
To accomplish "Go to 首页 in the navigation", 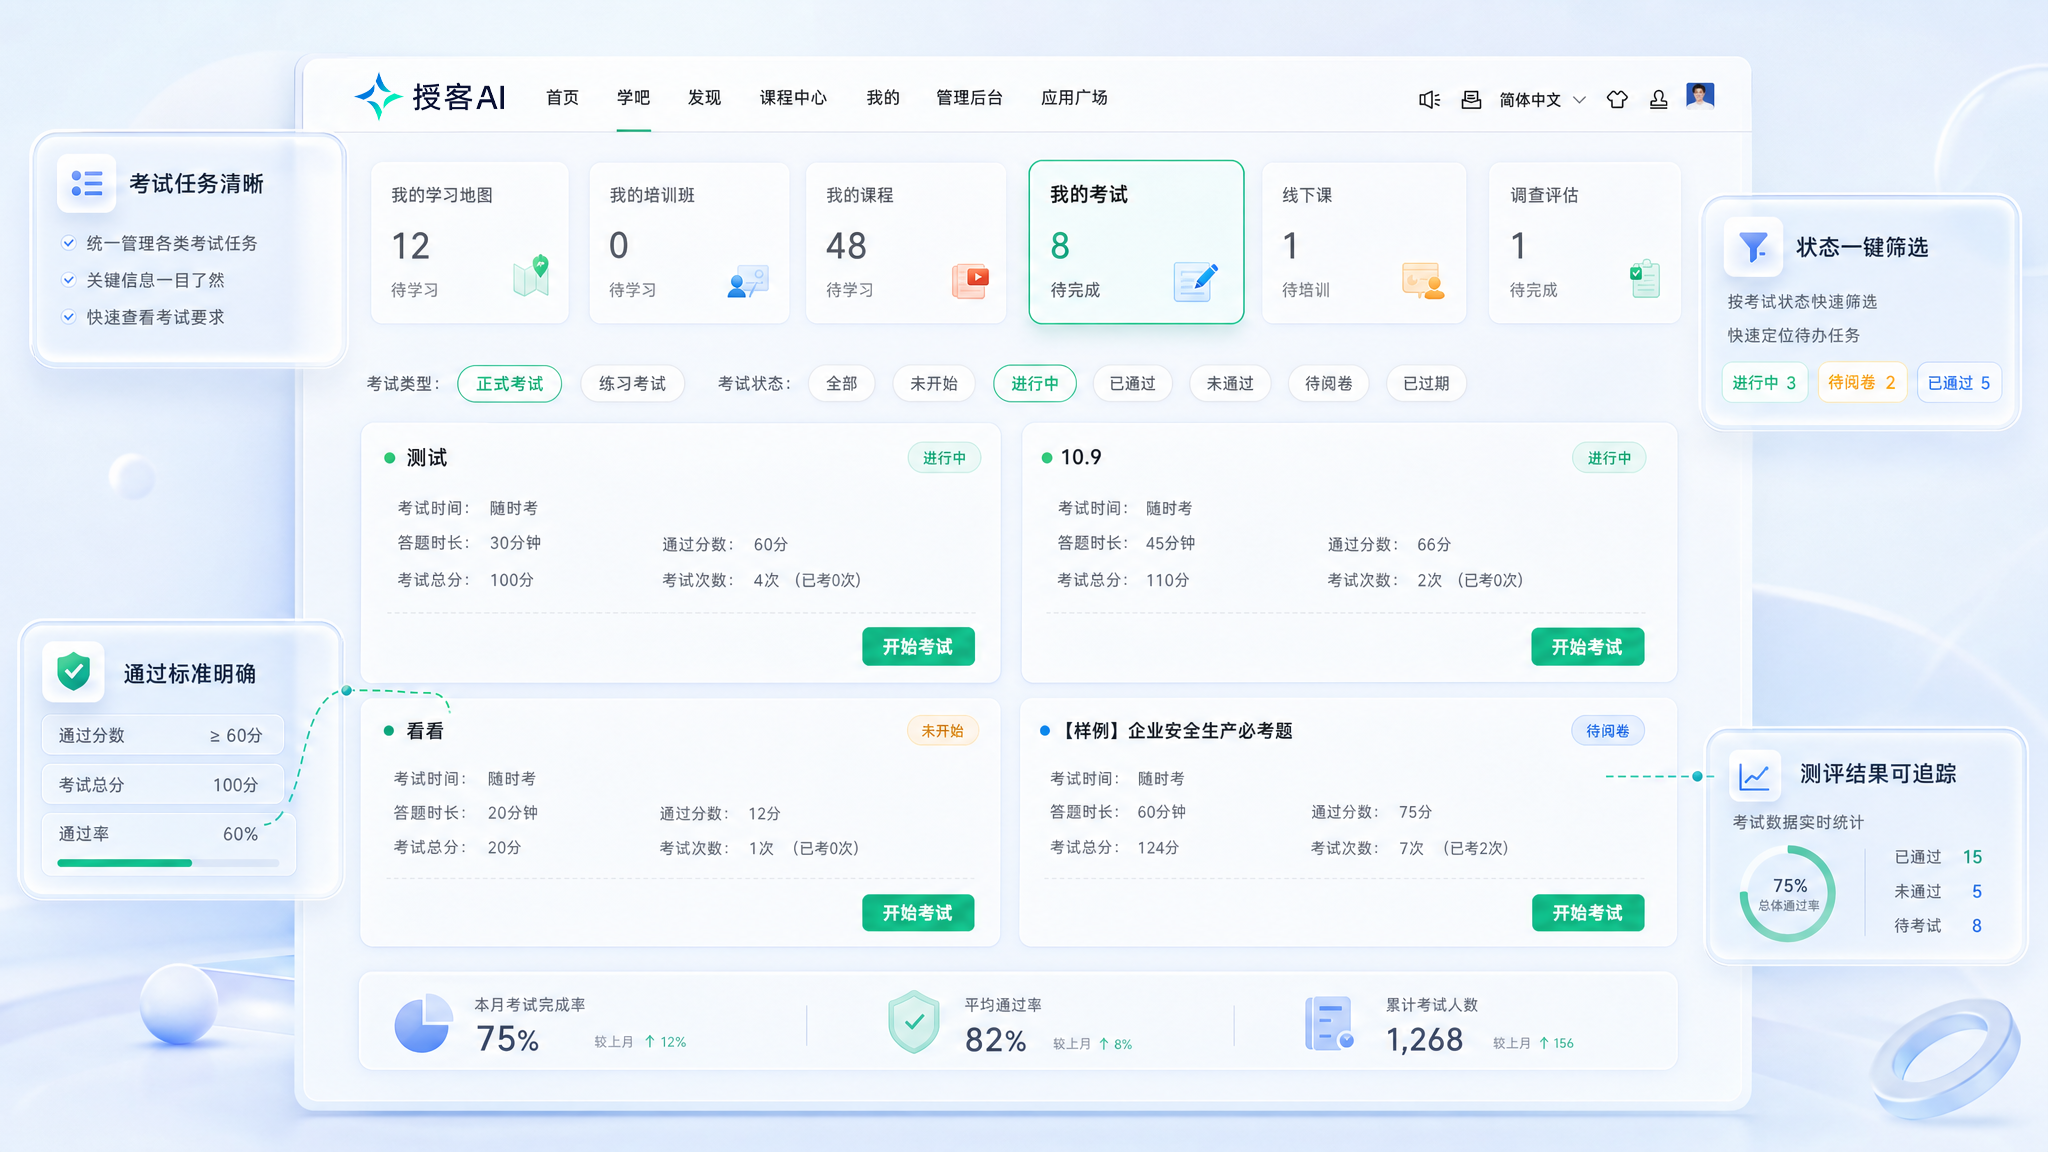I will pos(562,98).
